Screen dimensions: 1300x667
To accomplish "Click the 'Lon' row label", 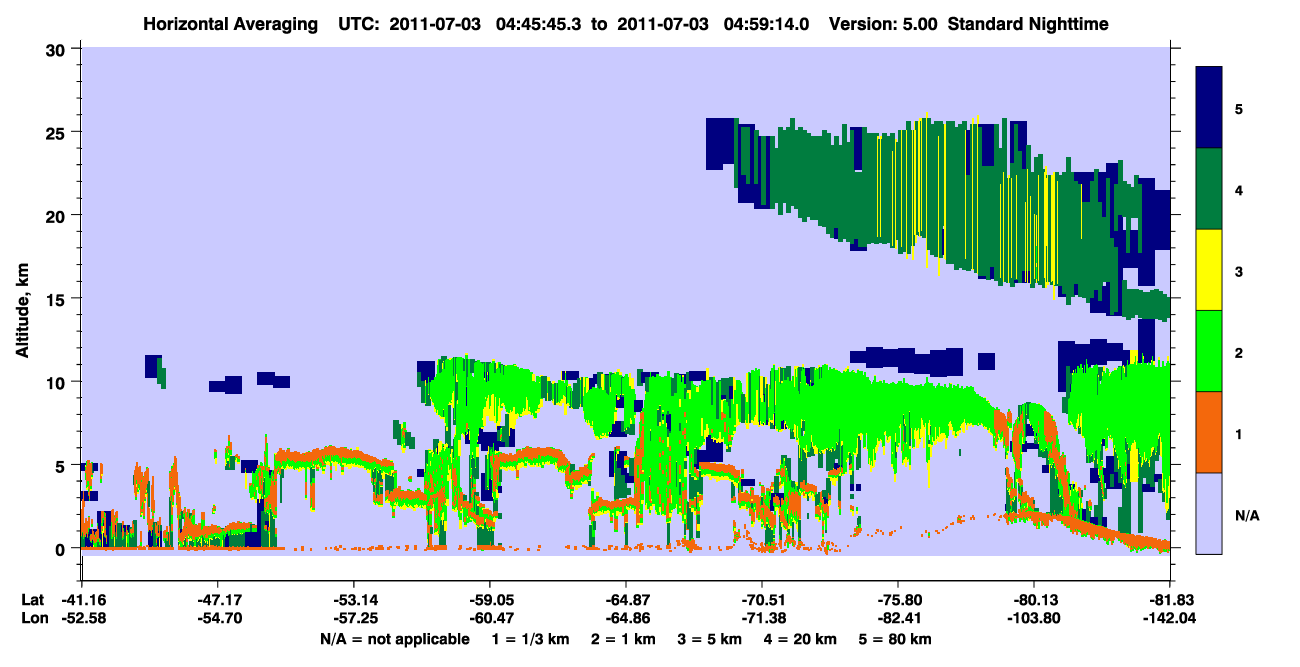I will [x=33, y=618].
